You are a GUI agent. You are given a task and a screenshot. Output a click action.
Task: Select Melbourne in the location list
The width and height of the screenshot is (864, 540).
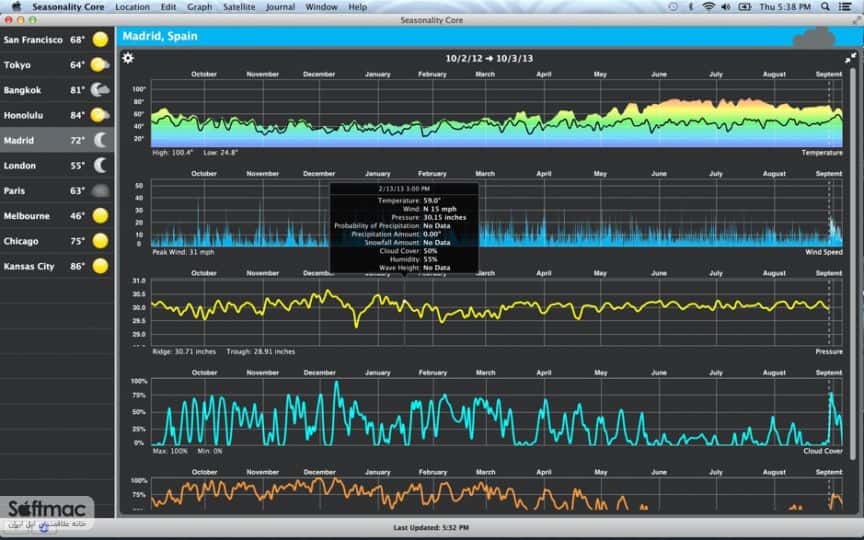click(x=57, y=215)
